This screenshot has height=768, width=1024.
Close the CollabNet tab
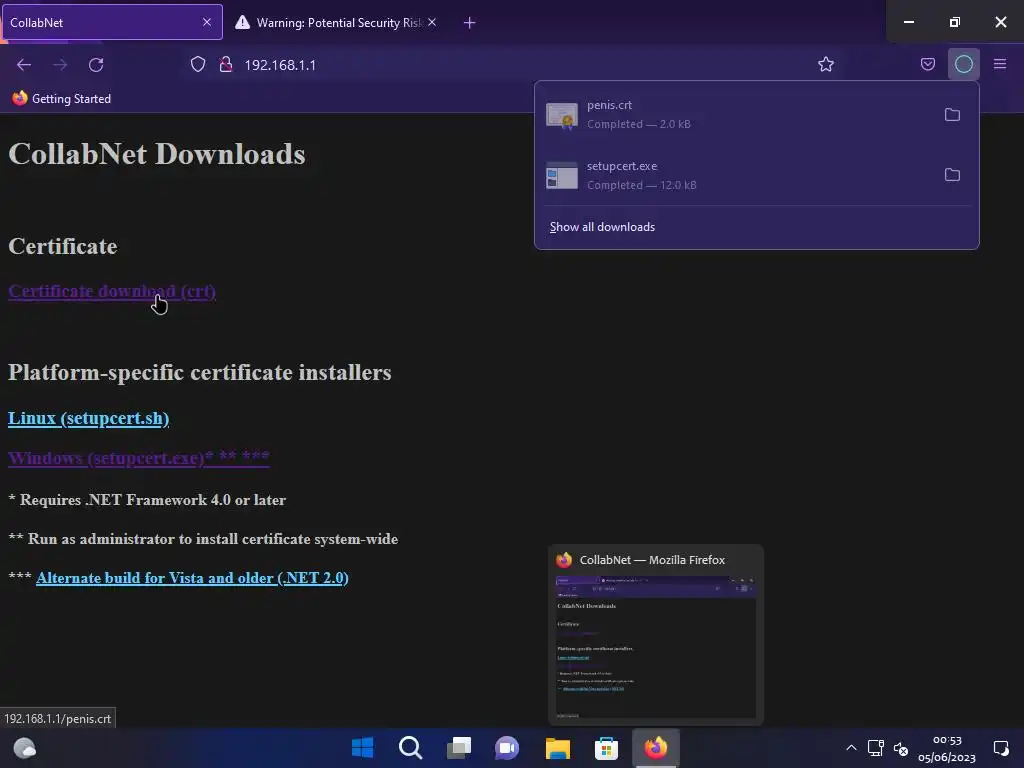pyautogui.click(x=207, y=22)
